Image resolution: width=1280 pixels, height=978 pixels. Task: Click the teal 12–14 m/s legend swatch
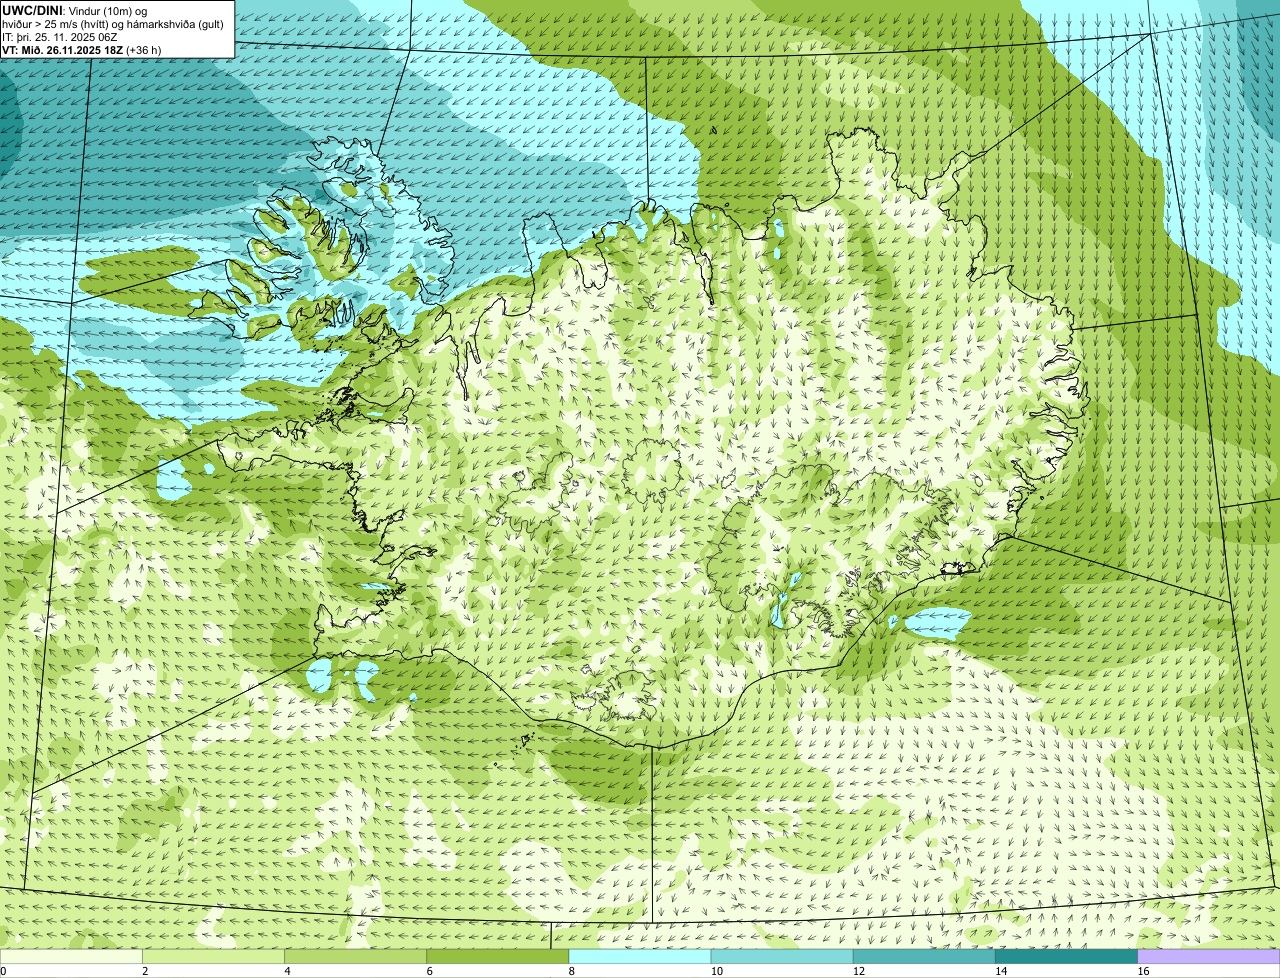(924, 957)
